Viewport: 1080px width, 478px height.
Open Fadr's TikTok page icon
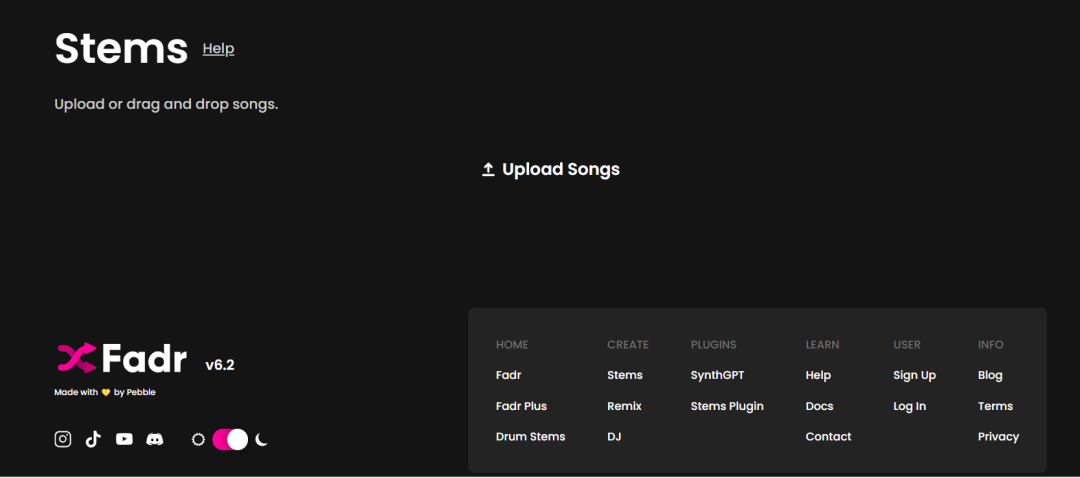click(93, 439)
